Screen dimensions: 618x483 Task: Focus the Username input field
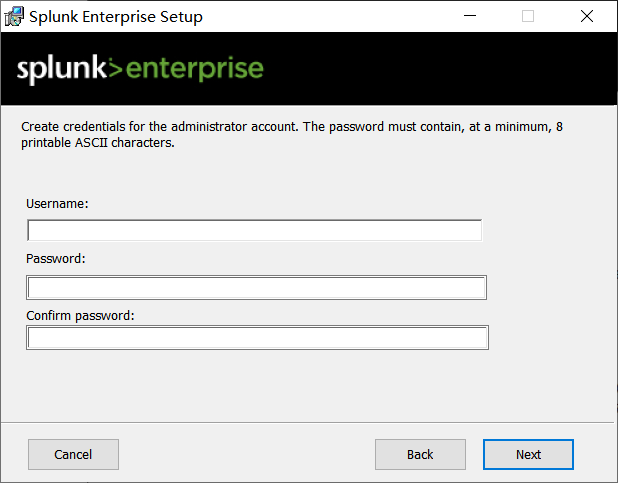point(254,231)
